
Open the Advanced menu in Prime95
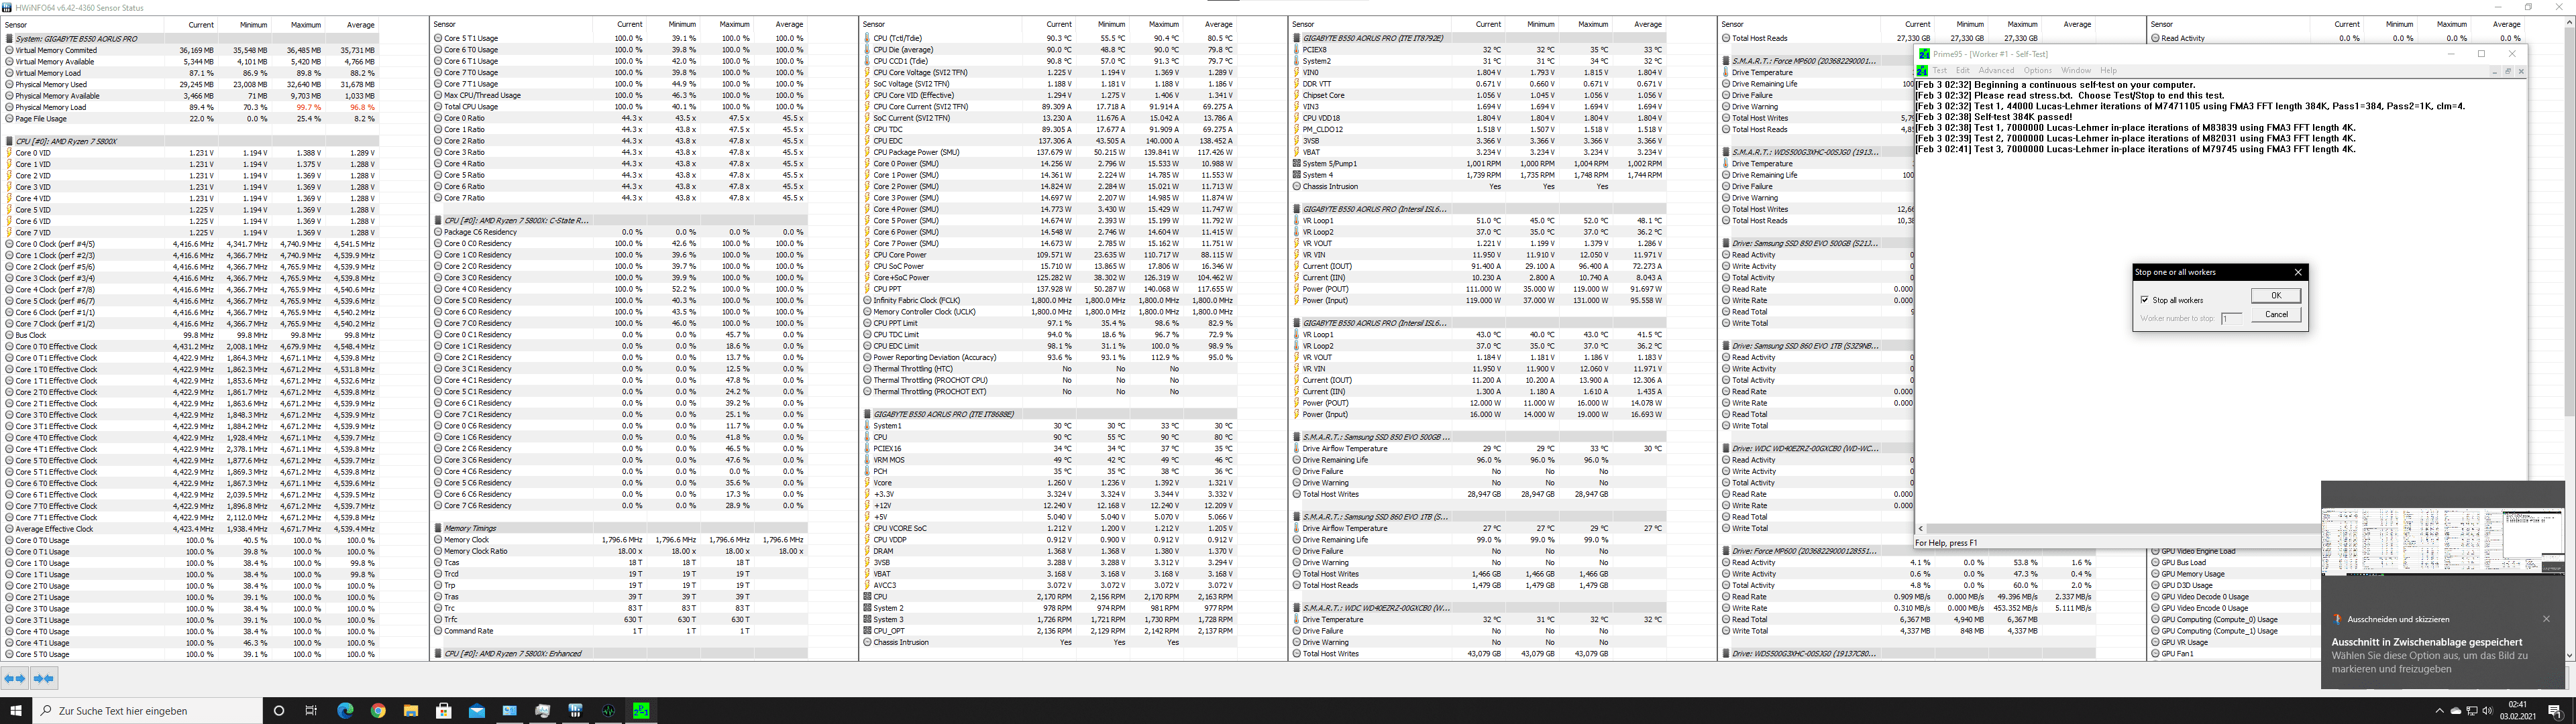point(1996,71)
